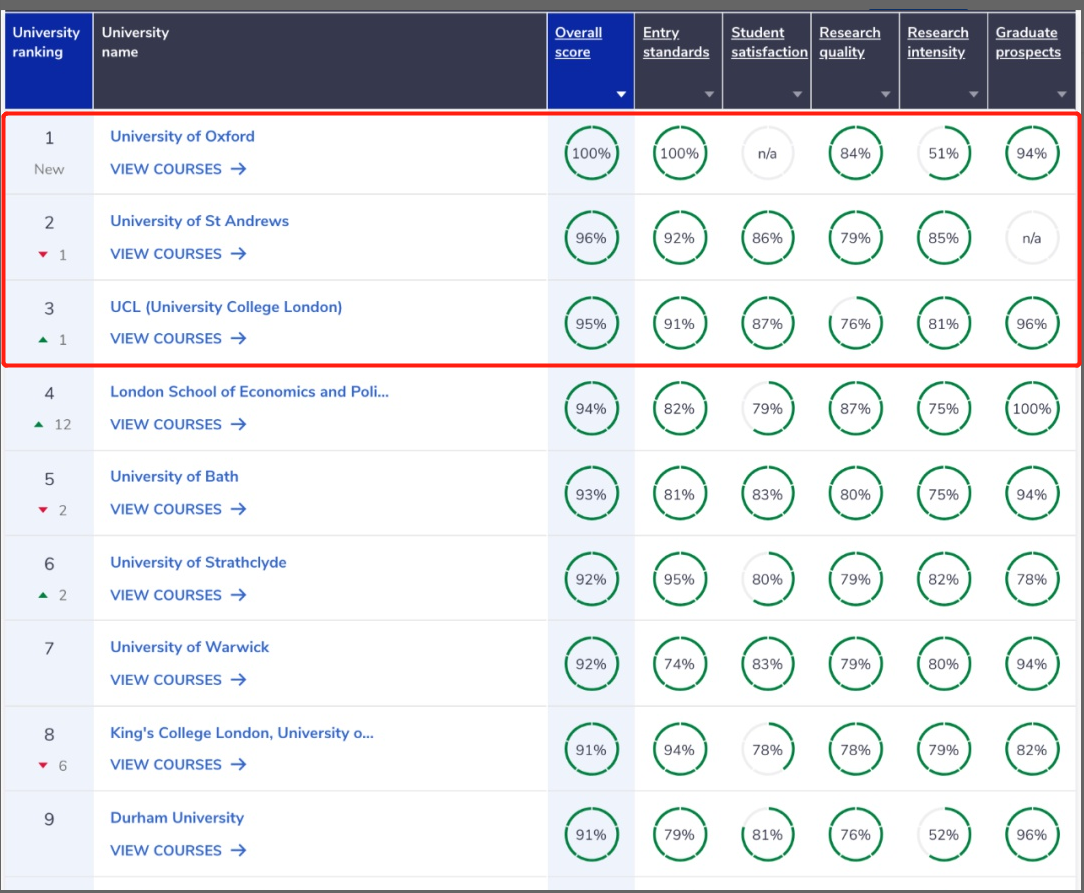This screenshot has width=1084, height=893.
Task: Click the University ranking column header
Action: (x=48, y=61)
